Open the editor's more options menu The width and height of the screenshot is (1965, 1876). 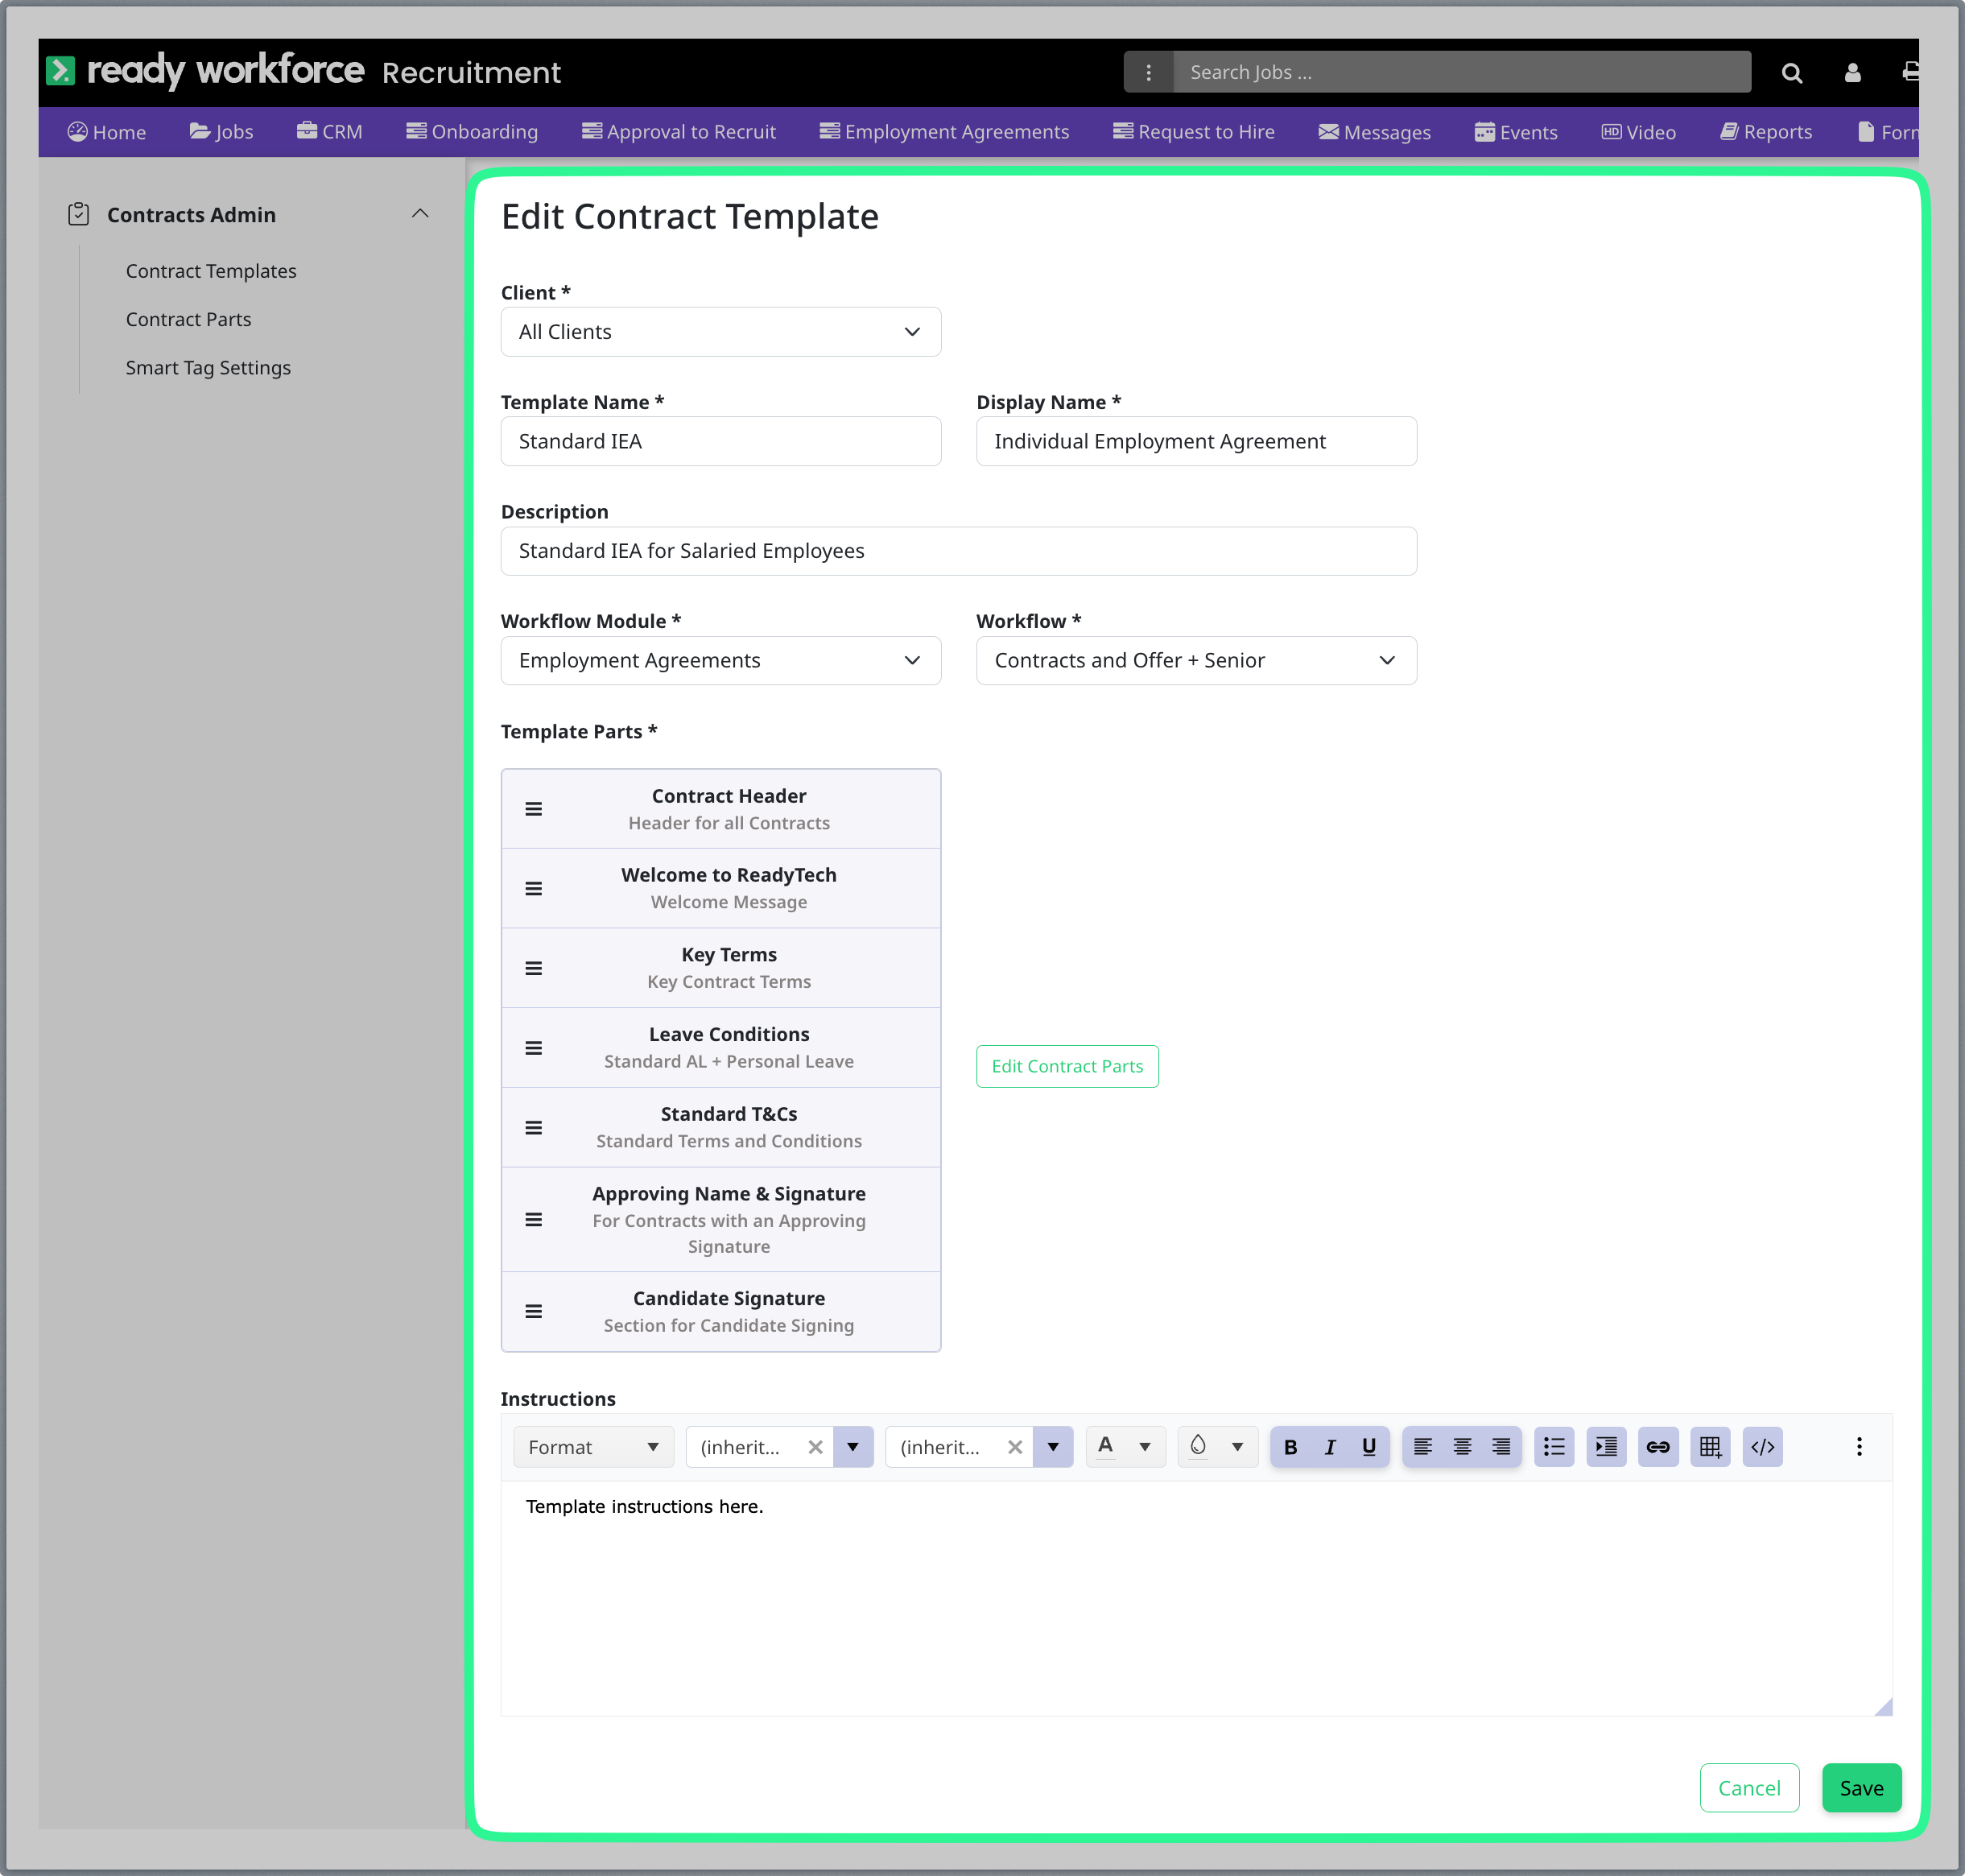(x=1859, y=1447)
